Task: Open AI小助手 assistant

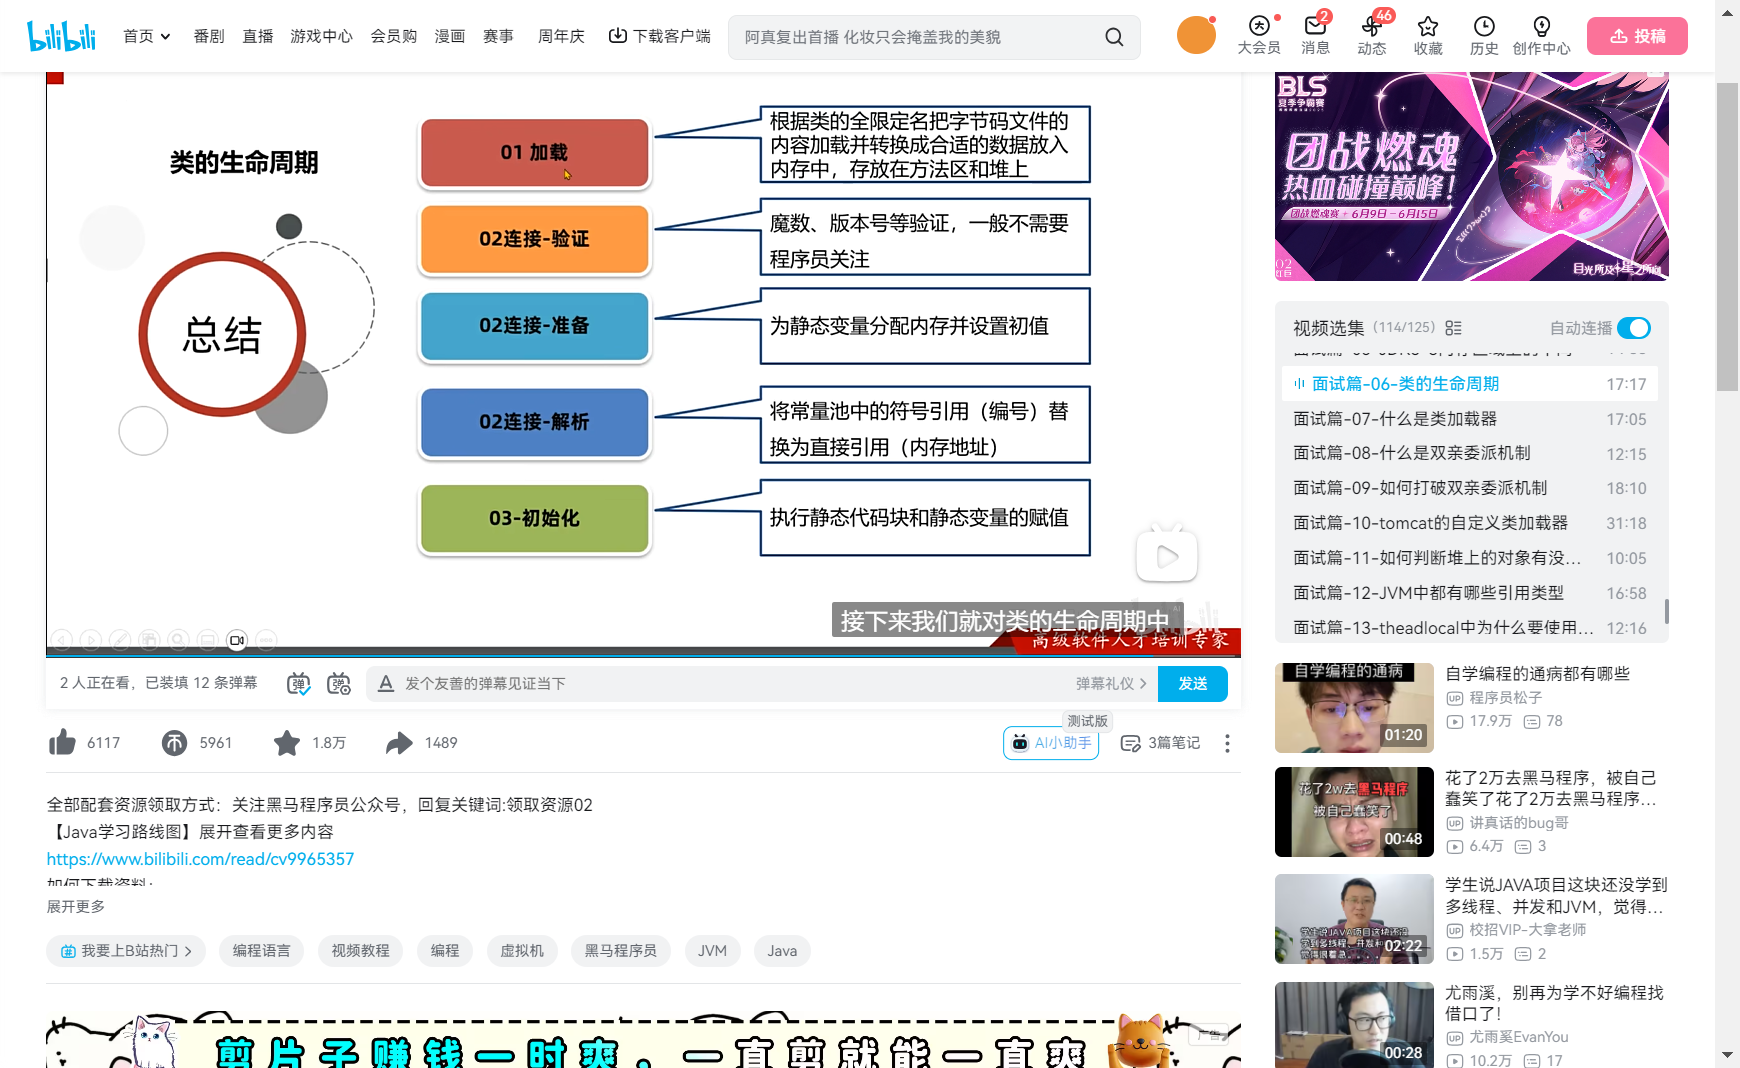Action: tap(1051, 743)
